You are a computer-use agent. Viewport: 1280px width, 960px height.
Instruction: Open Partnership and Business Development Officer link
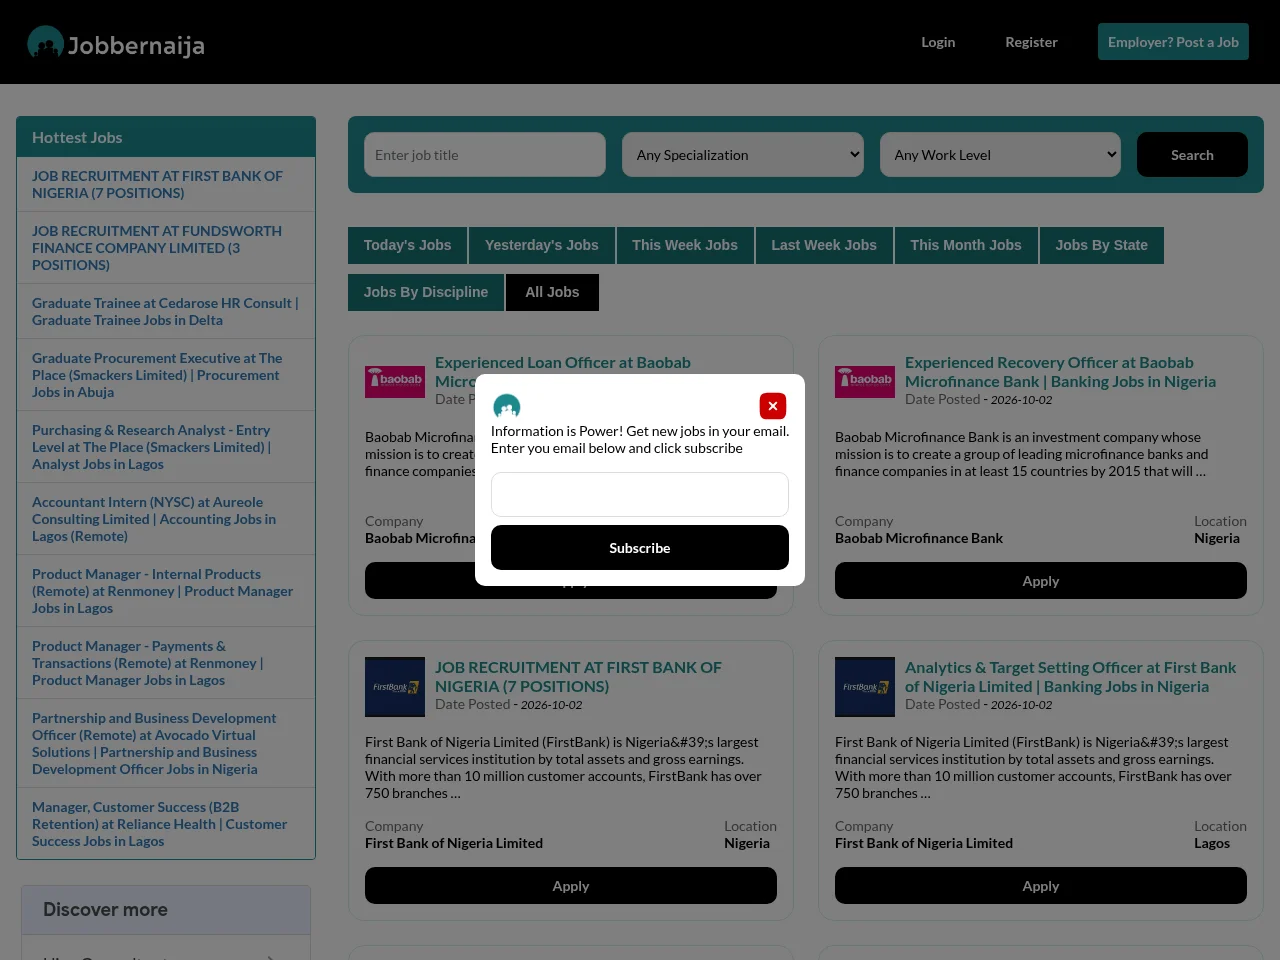[154, 743]
